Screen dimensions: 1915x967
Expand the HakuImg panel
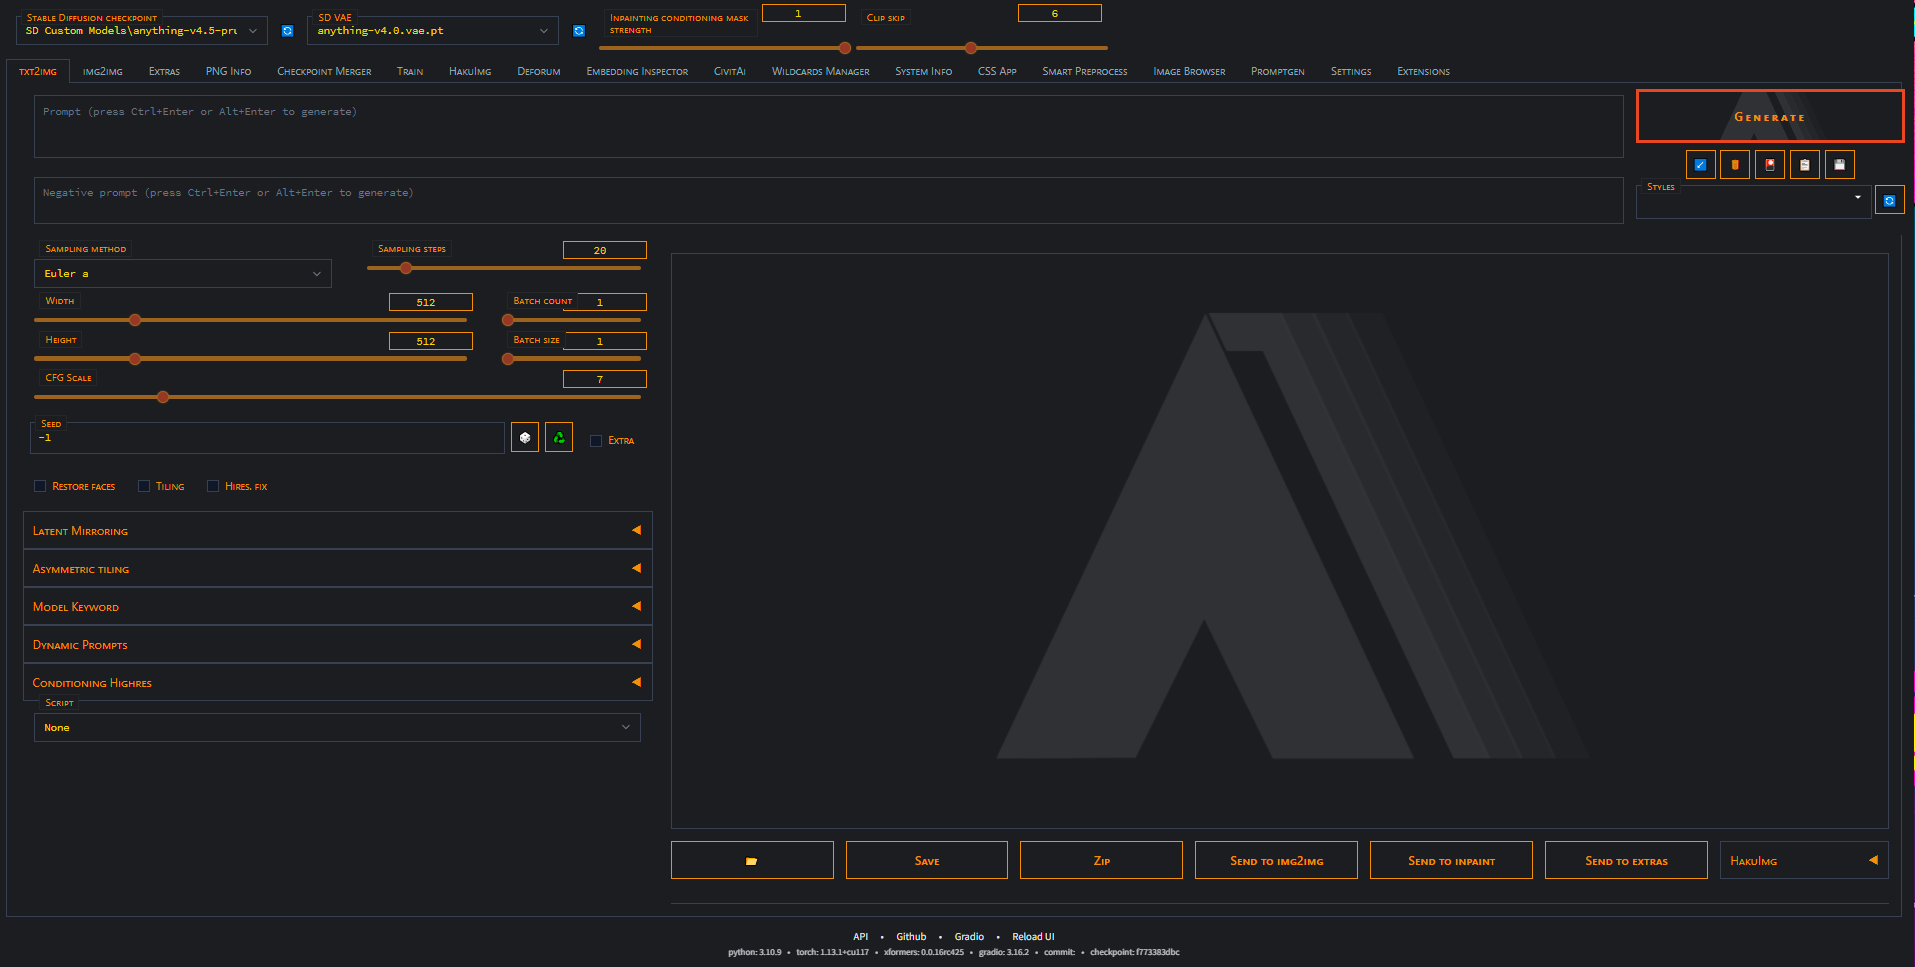1804,860
